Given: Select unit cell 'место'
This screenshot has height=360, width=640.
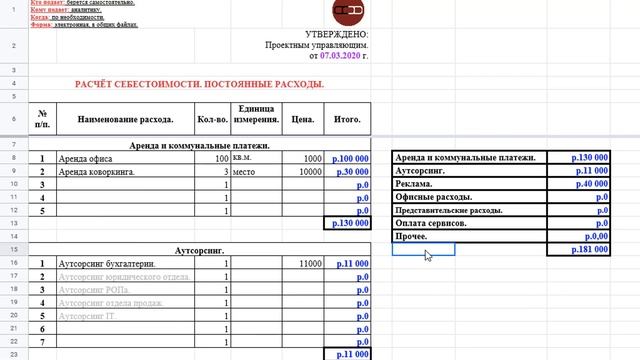Looking at the screenshot, I should coord(256,171).
